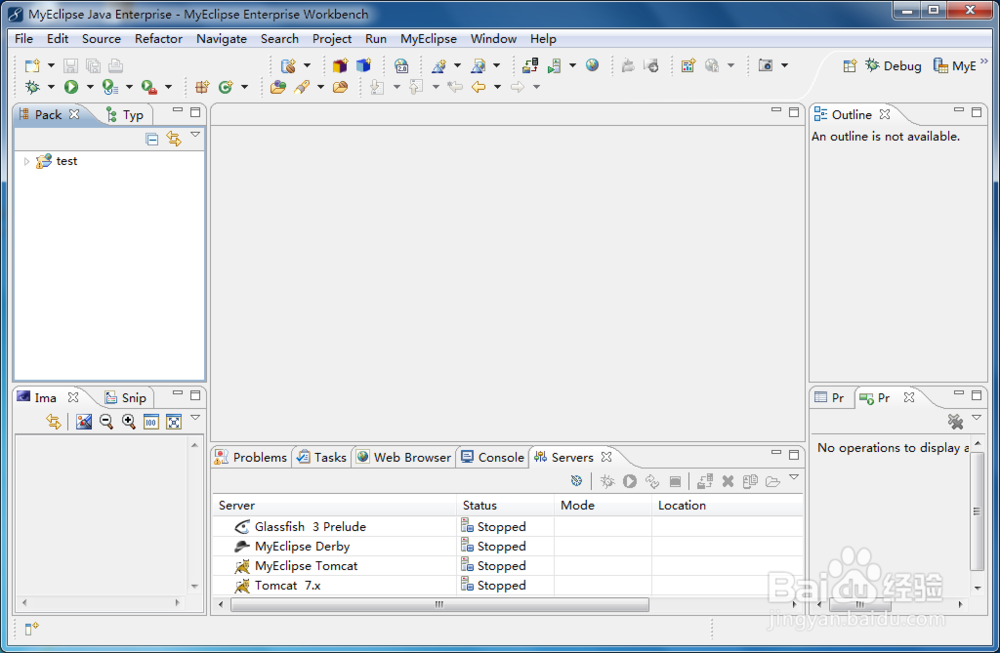Click Collapse All in Package Explorer
The width and height of the screenshot is (1000, 653).
coord(152,139)
